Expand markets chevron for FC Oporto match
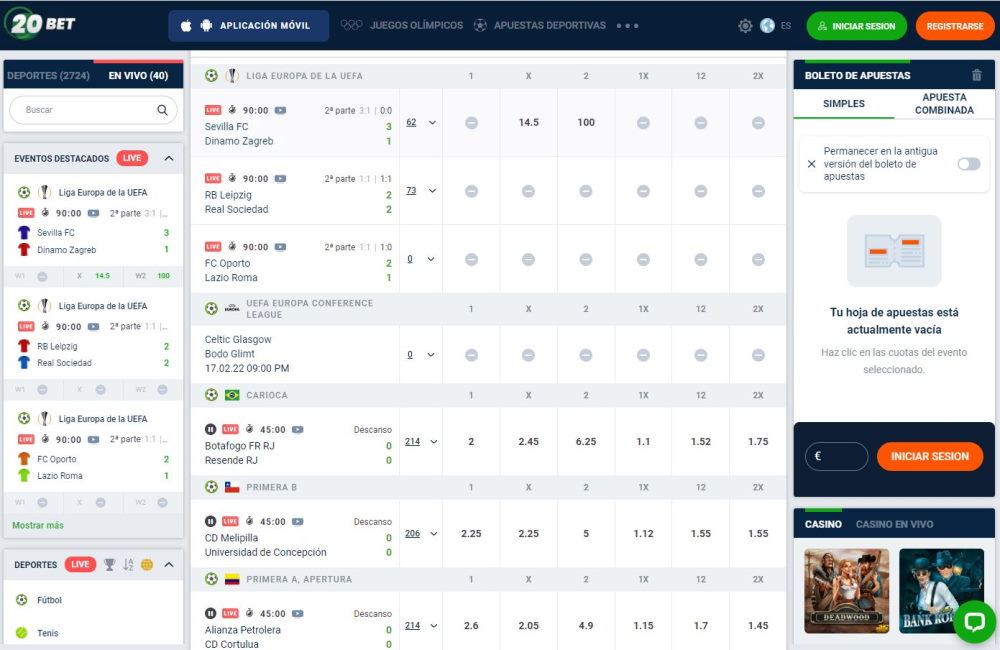The height and width of the screenshot is (650, 1000). tap(431, 259)
